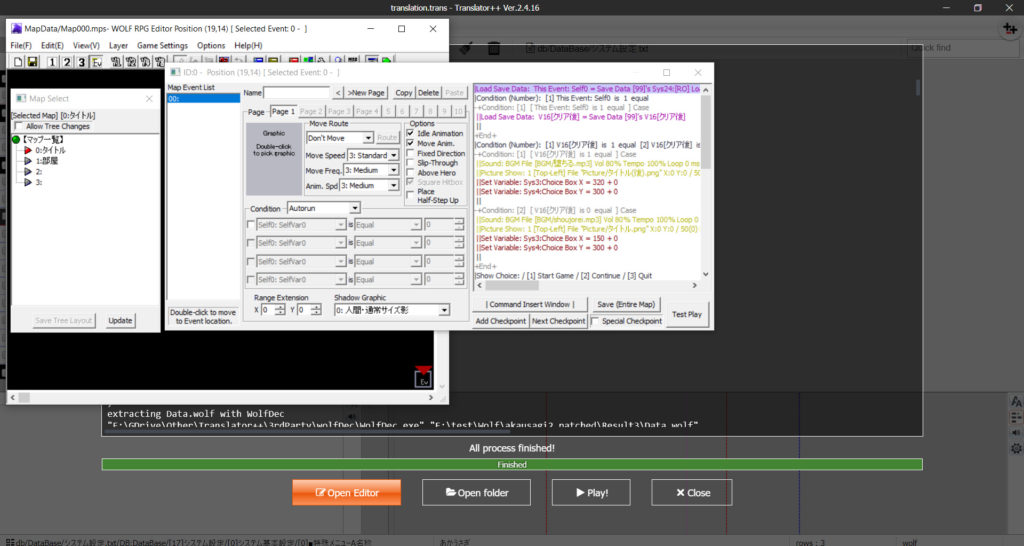Enable Place Half-Step Up option
The image size is (1024, 546).
[x=410, y=195]
